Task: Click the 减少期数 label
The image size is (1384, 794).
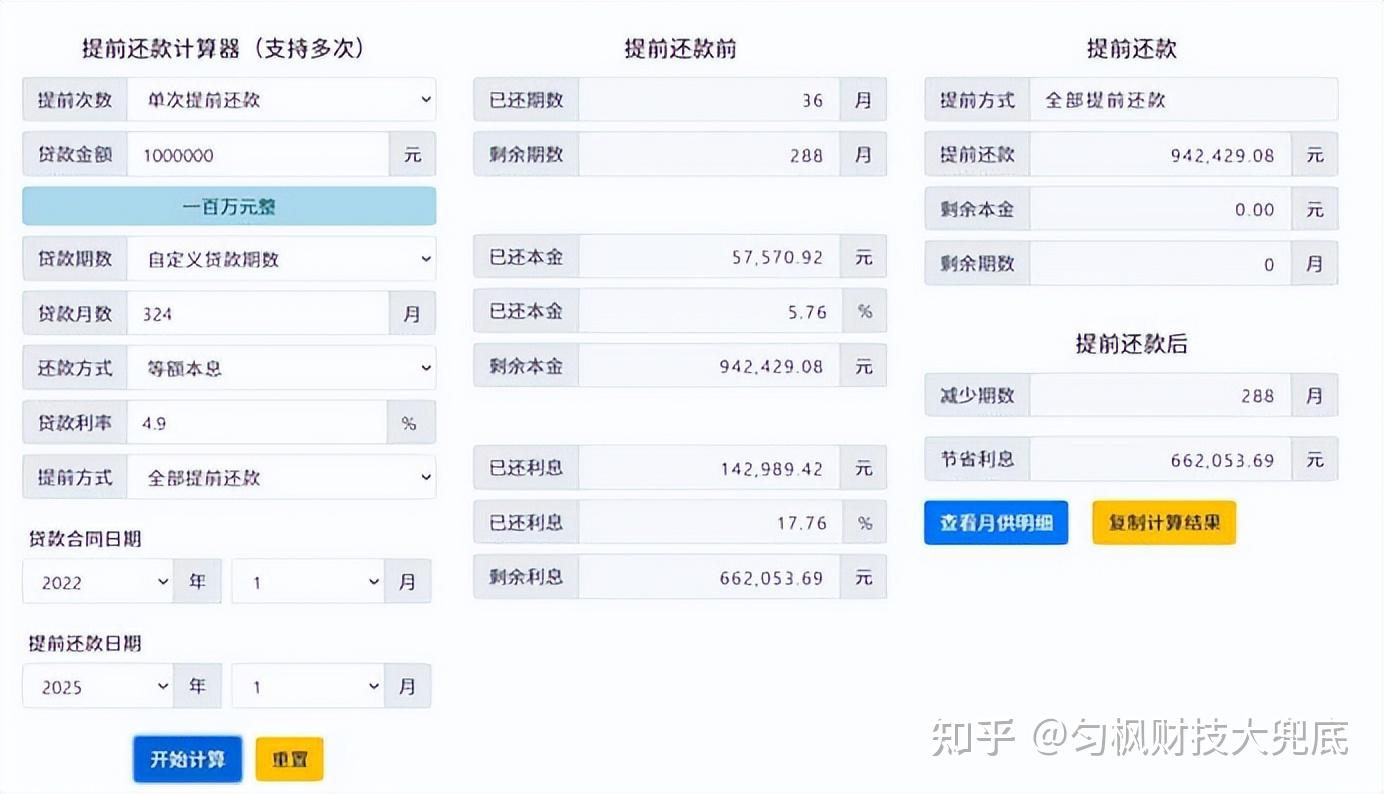Action: coord(977,395)
